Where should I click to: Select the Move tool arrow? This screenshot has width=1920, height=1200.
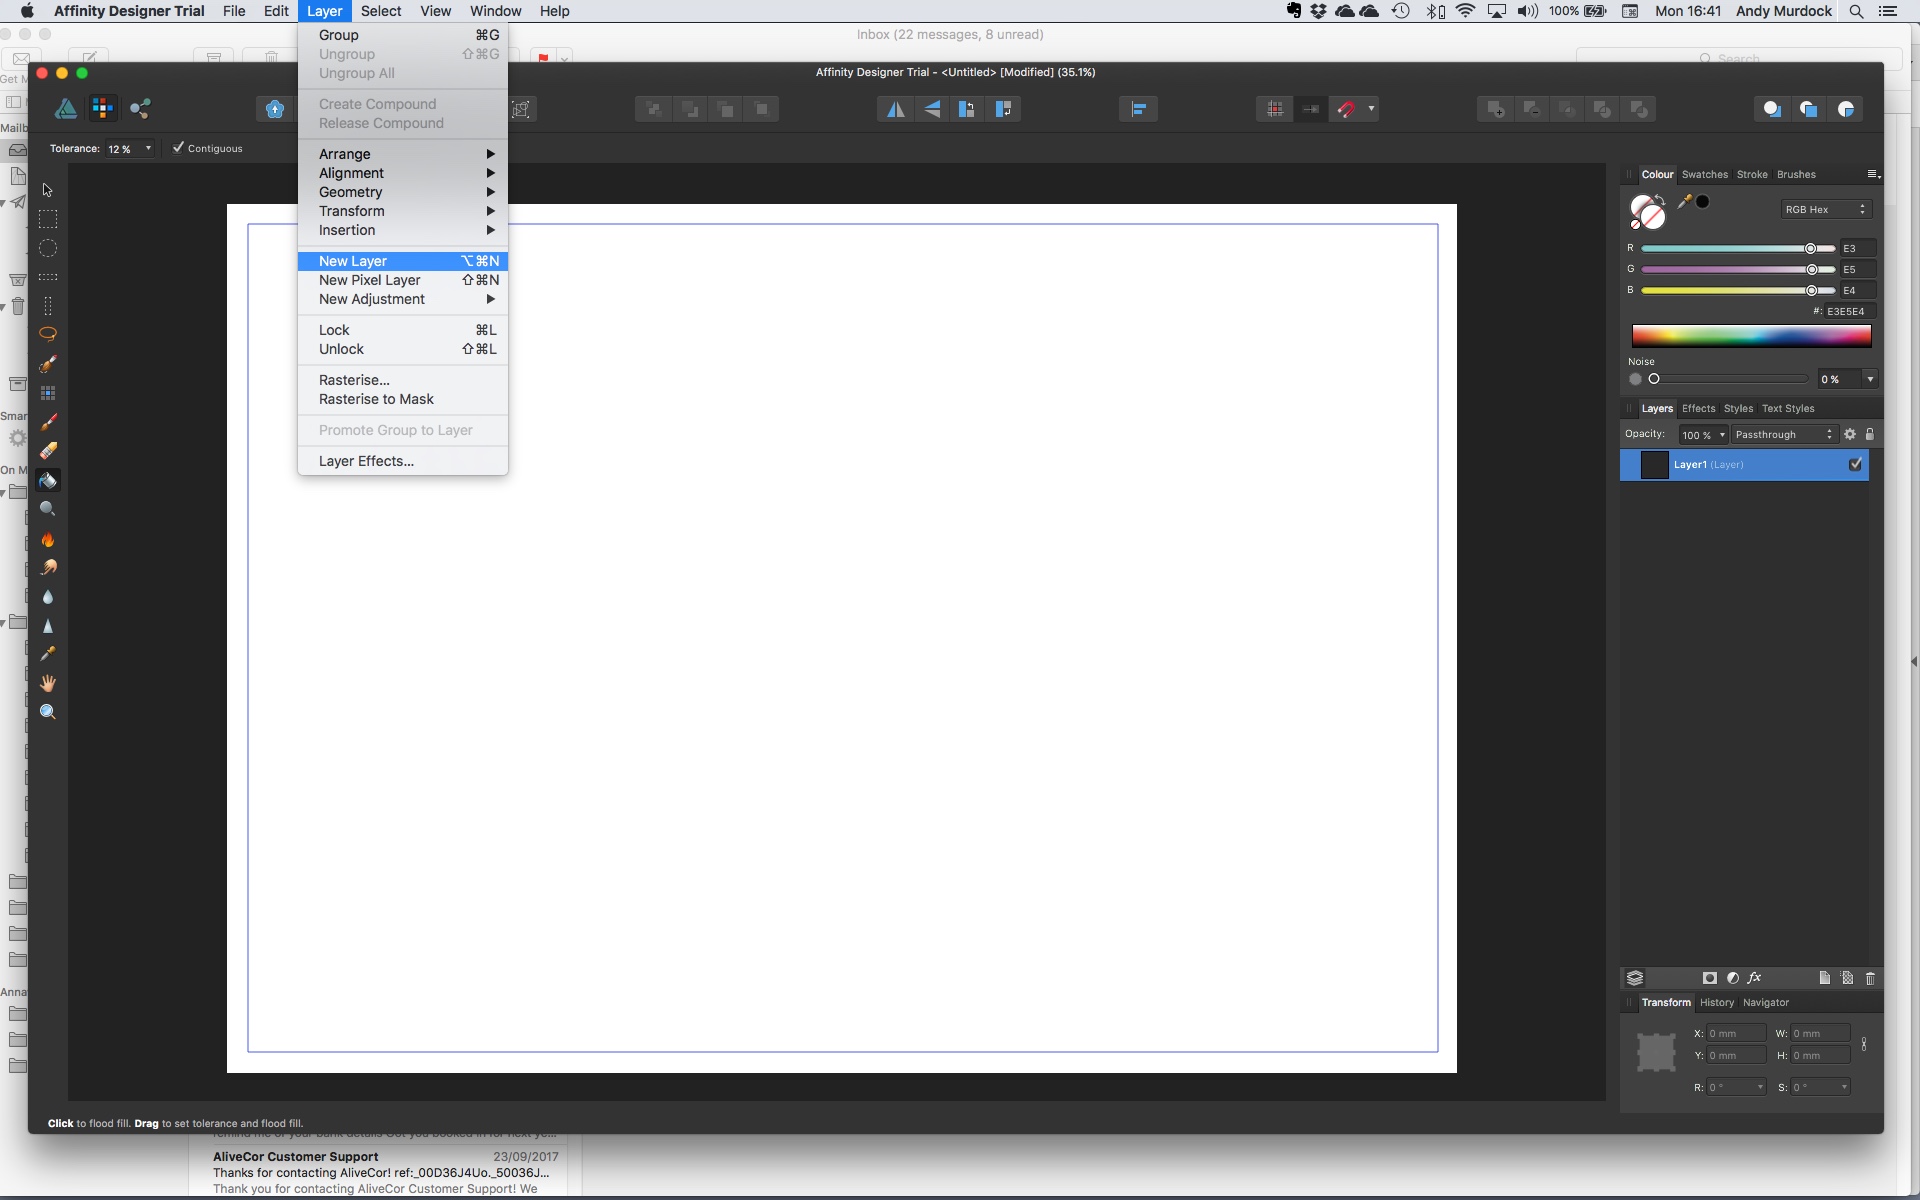(47, 190)
